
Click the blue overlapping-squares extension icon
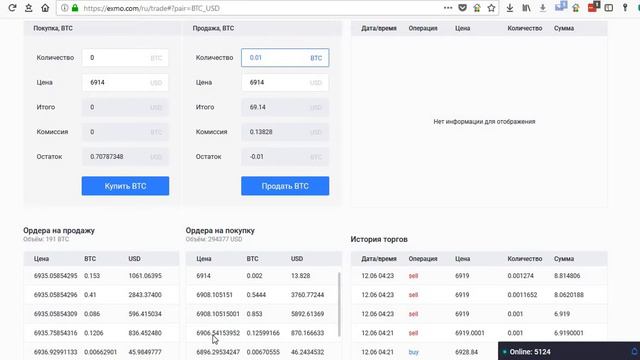[561, 7]
